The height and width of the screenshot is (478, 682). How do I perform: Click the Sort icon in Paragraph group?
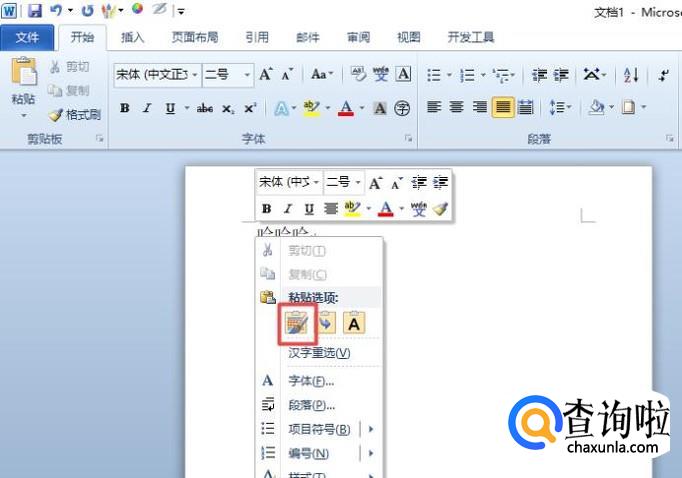click(x=631, y=75)
